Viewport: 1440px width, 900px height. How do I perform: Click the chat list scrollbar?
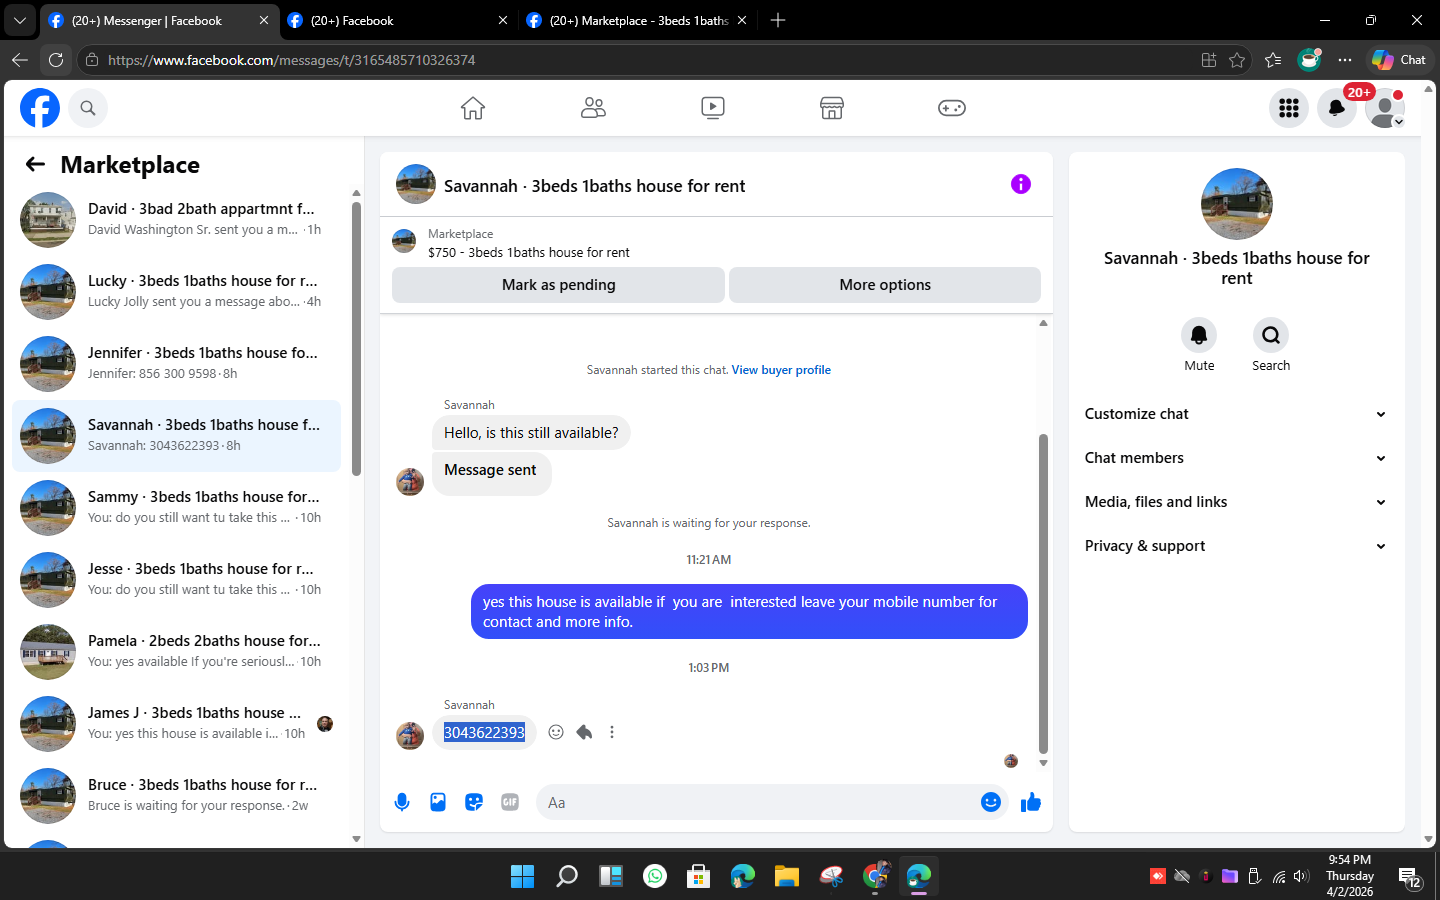(x=356, y=338)
